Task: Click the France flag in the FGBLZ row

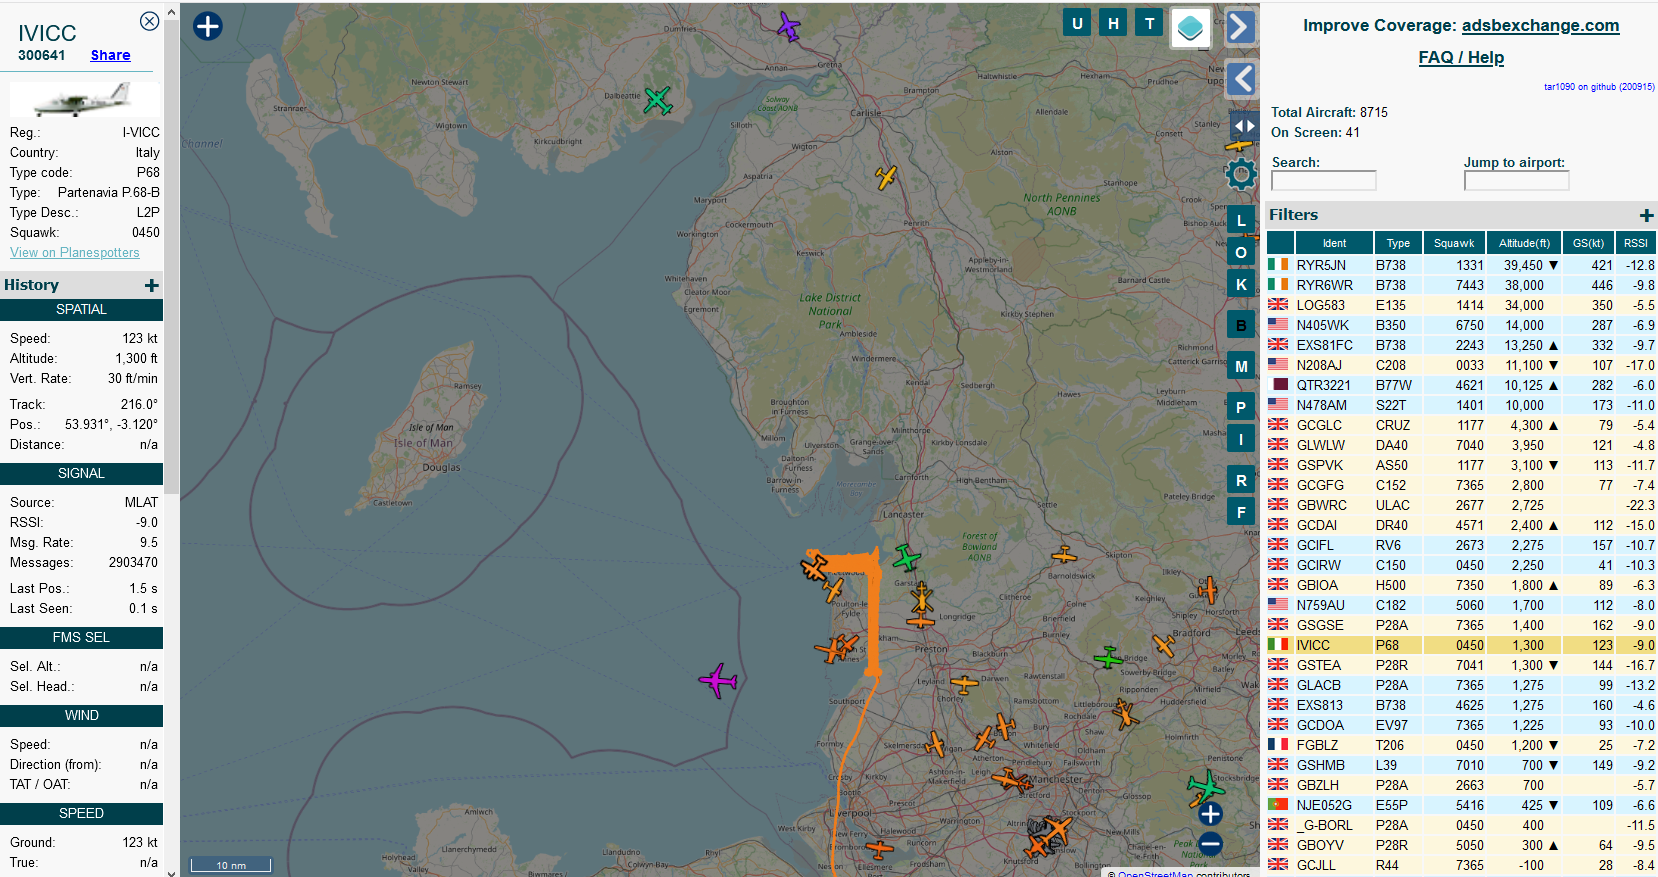Action: [x=1278, y=745]
